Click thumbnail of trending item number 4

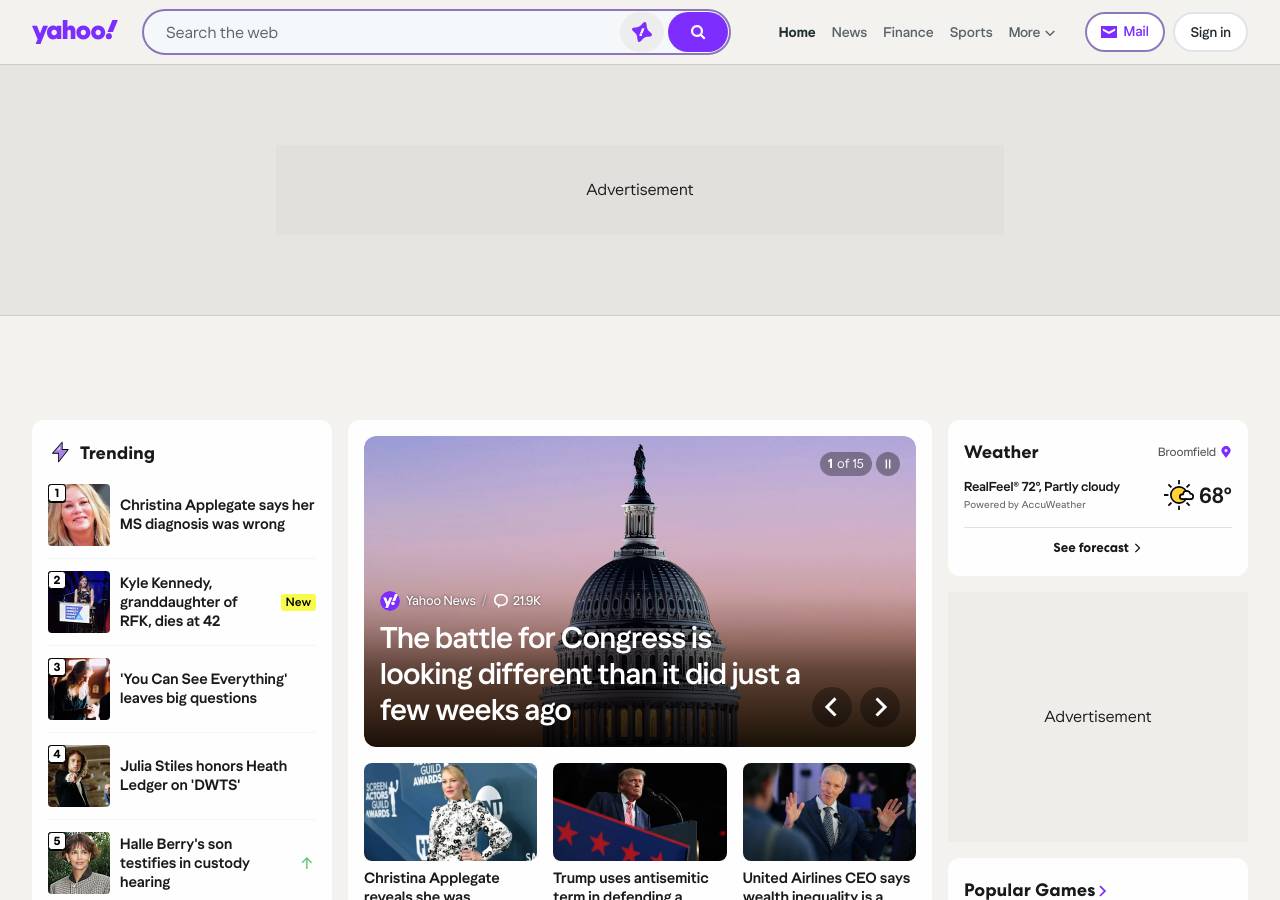(79, 776)
